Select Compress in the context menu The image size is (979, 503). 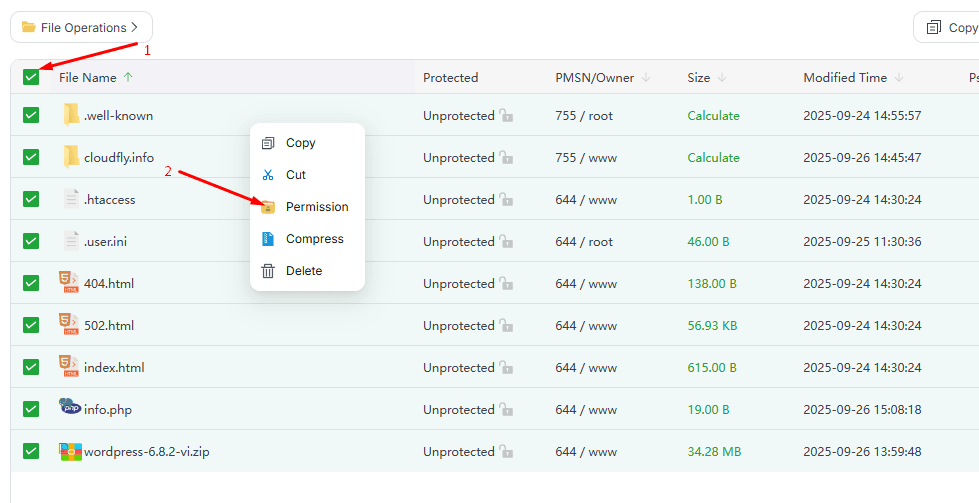(x=314, y=239)
